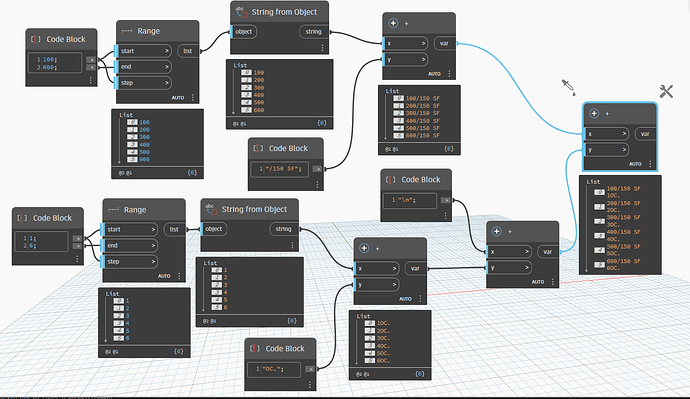Click the string output port on the lower String from Object
The image size is (690, 399).
(x=283, y=229)
